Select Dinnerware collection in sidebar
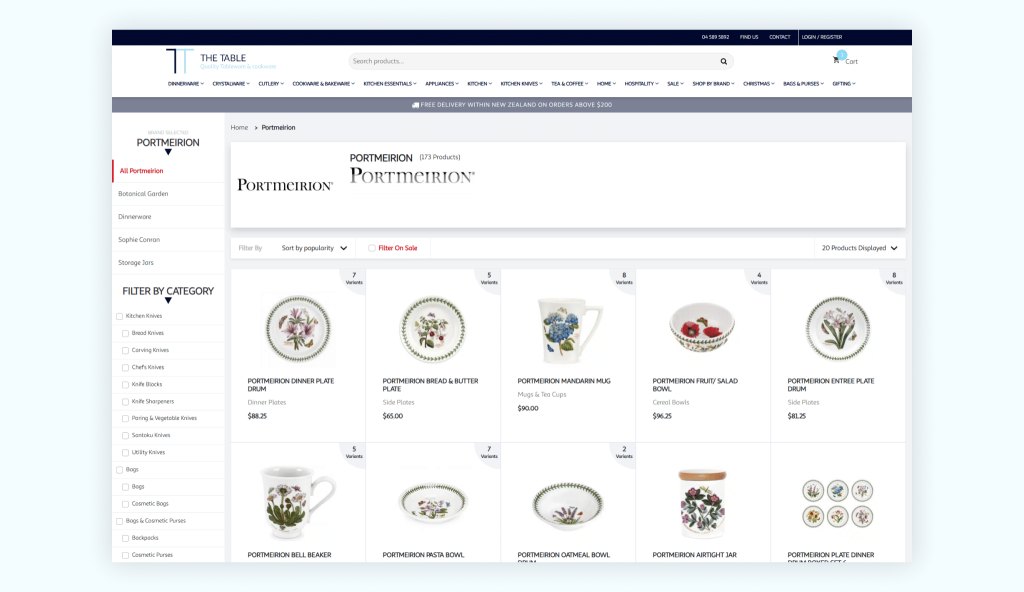This screenshot has width=1024, height=592. click(x=135, y=217)
